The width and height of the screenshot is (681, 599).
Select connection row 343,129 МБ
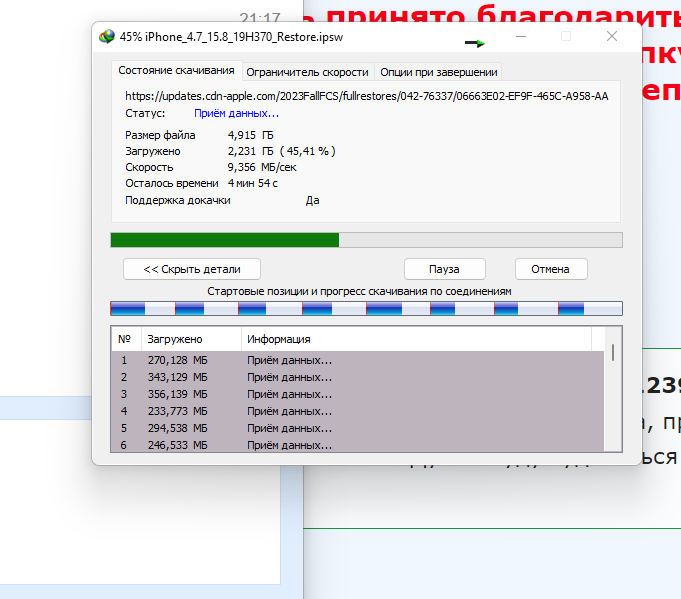tap(358, 377)
